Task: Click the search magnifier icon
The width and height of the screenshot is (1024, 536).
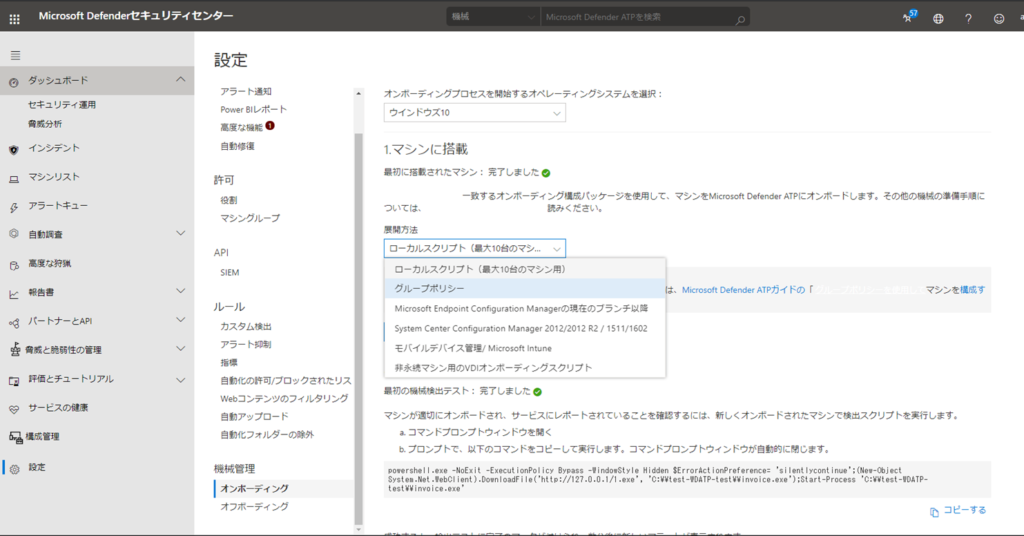Action: pyautogui.click(x=740, y=20)
